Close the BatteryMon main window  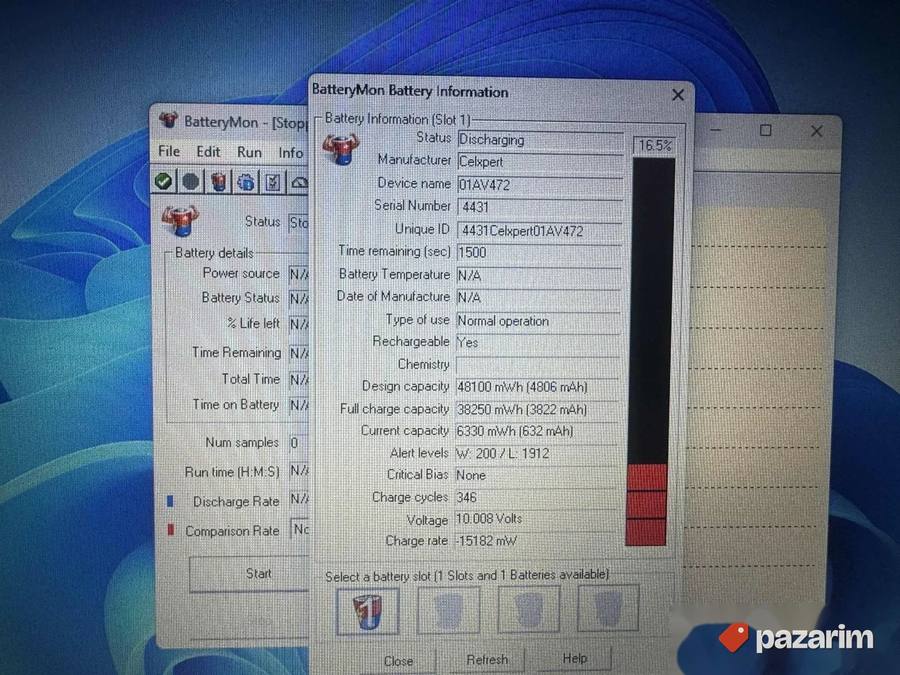tap(817, 131)
